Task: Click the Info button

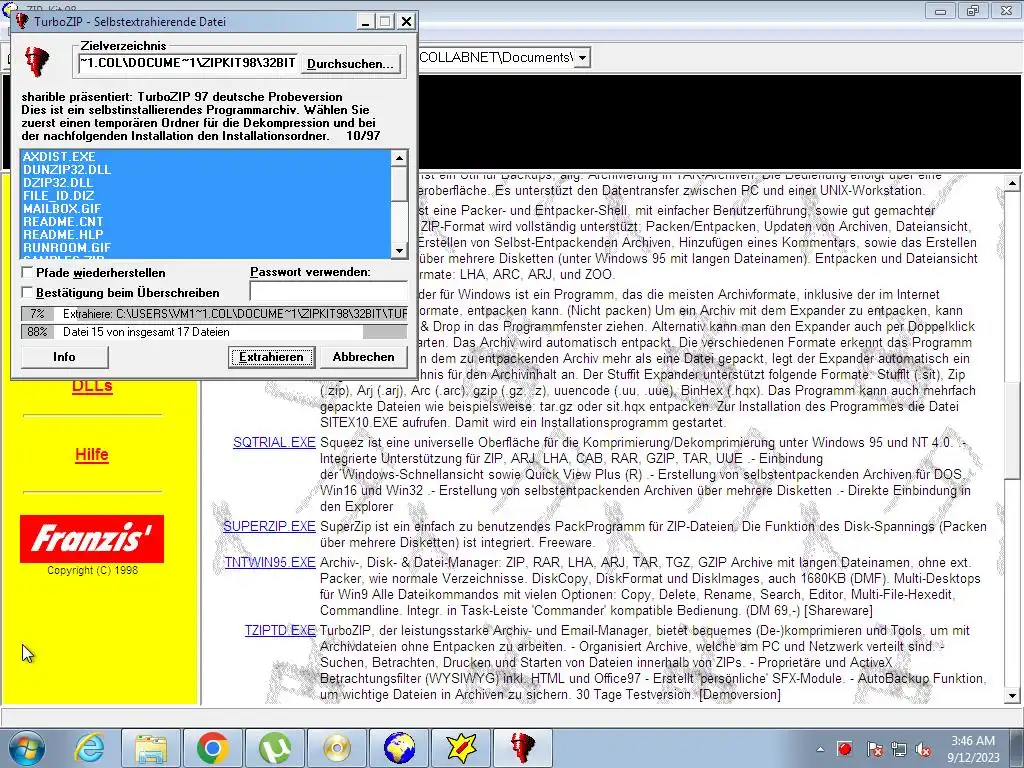Action: (64, 357)
